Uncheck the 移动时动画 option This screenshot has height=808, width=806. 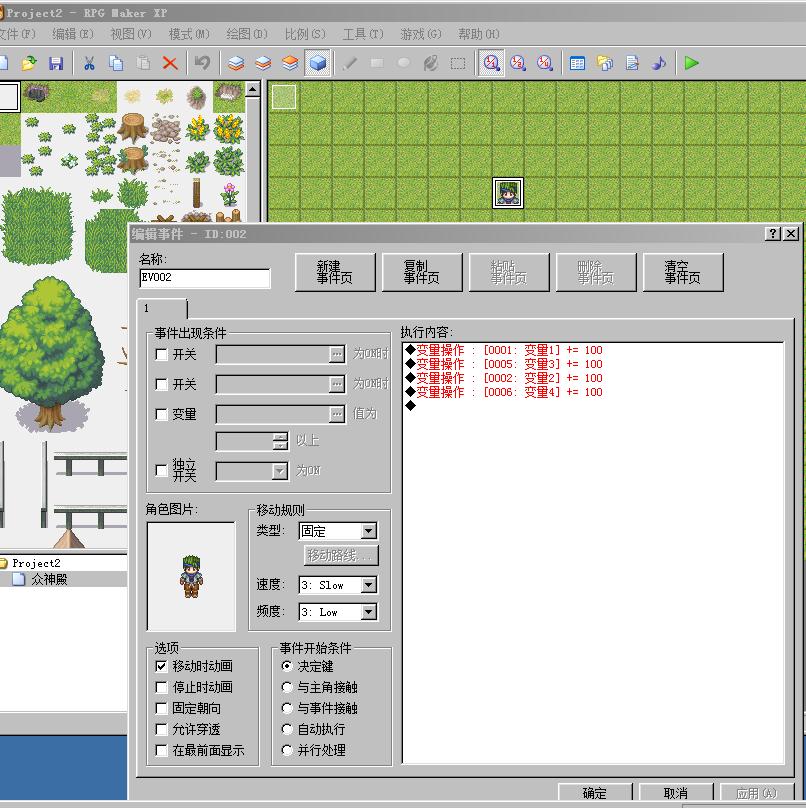[x=161, y=666]
